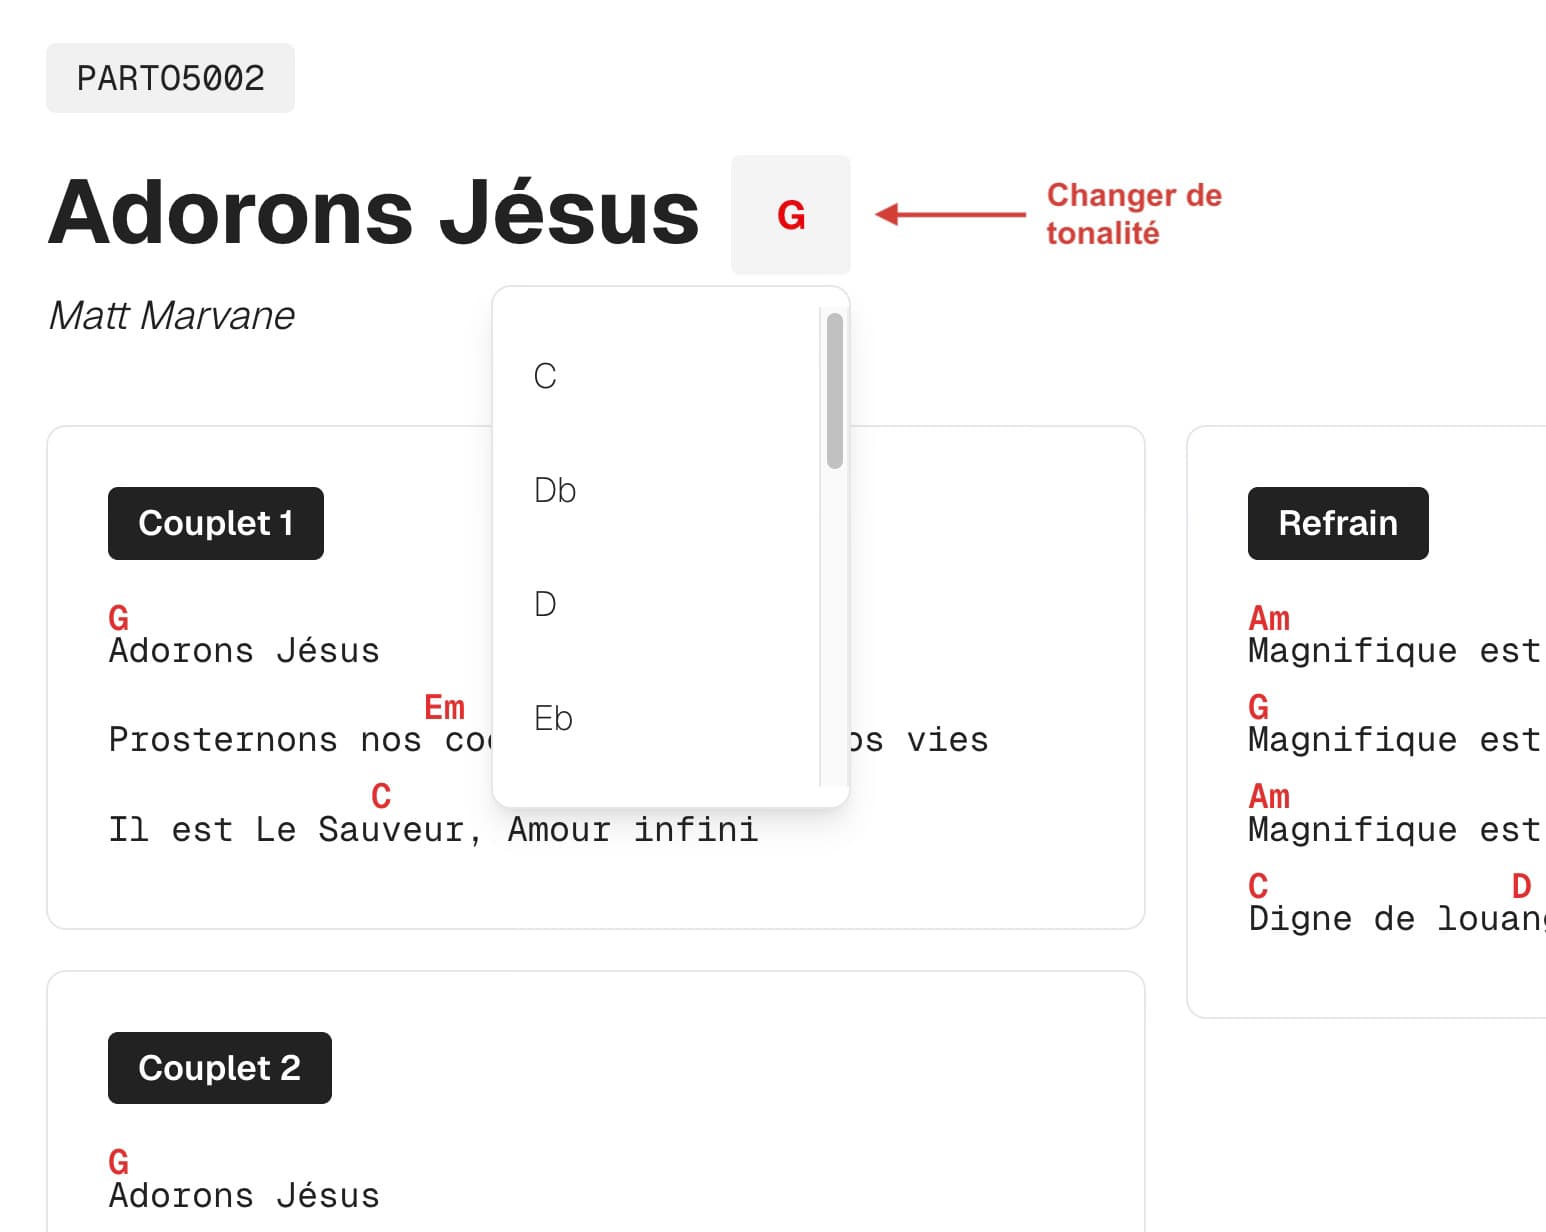The image size is (1546, 1232).
Task: Click the "Digne de louange" lyric line
Action: point(1395,919)
